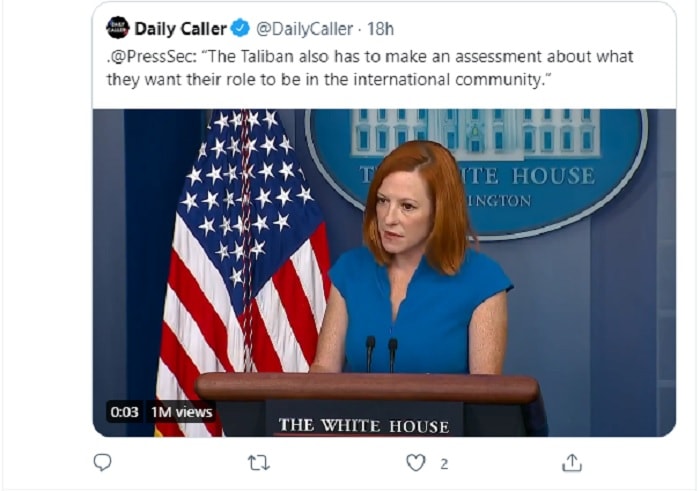Click the microphones on the podium
Screen dimensions: 700x491
(381, 355)
